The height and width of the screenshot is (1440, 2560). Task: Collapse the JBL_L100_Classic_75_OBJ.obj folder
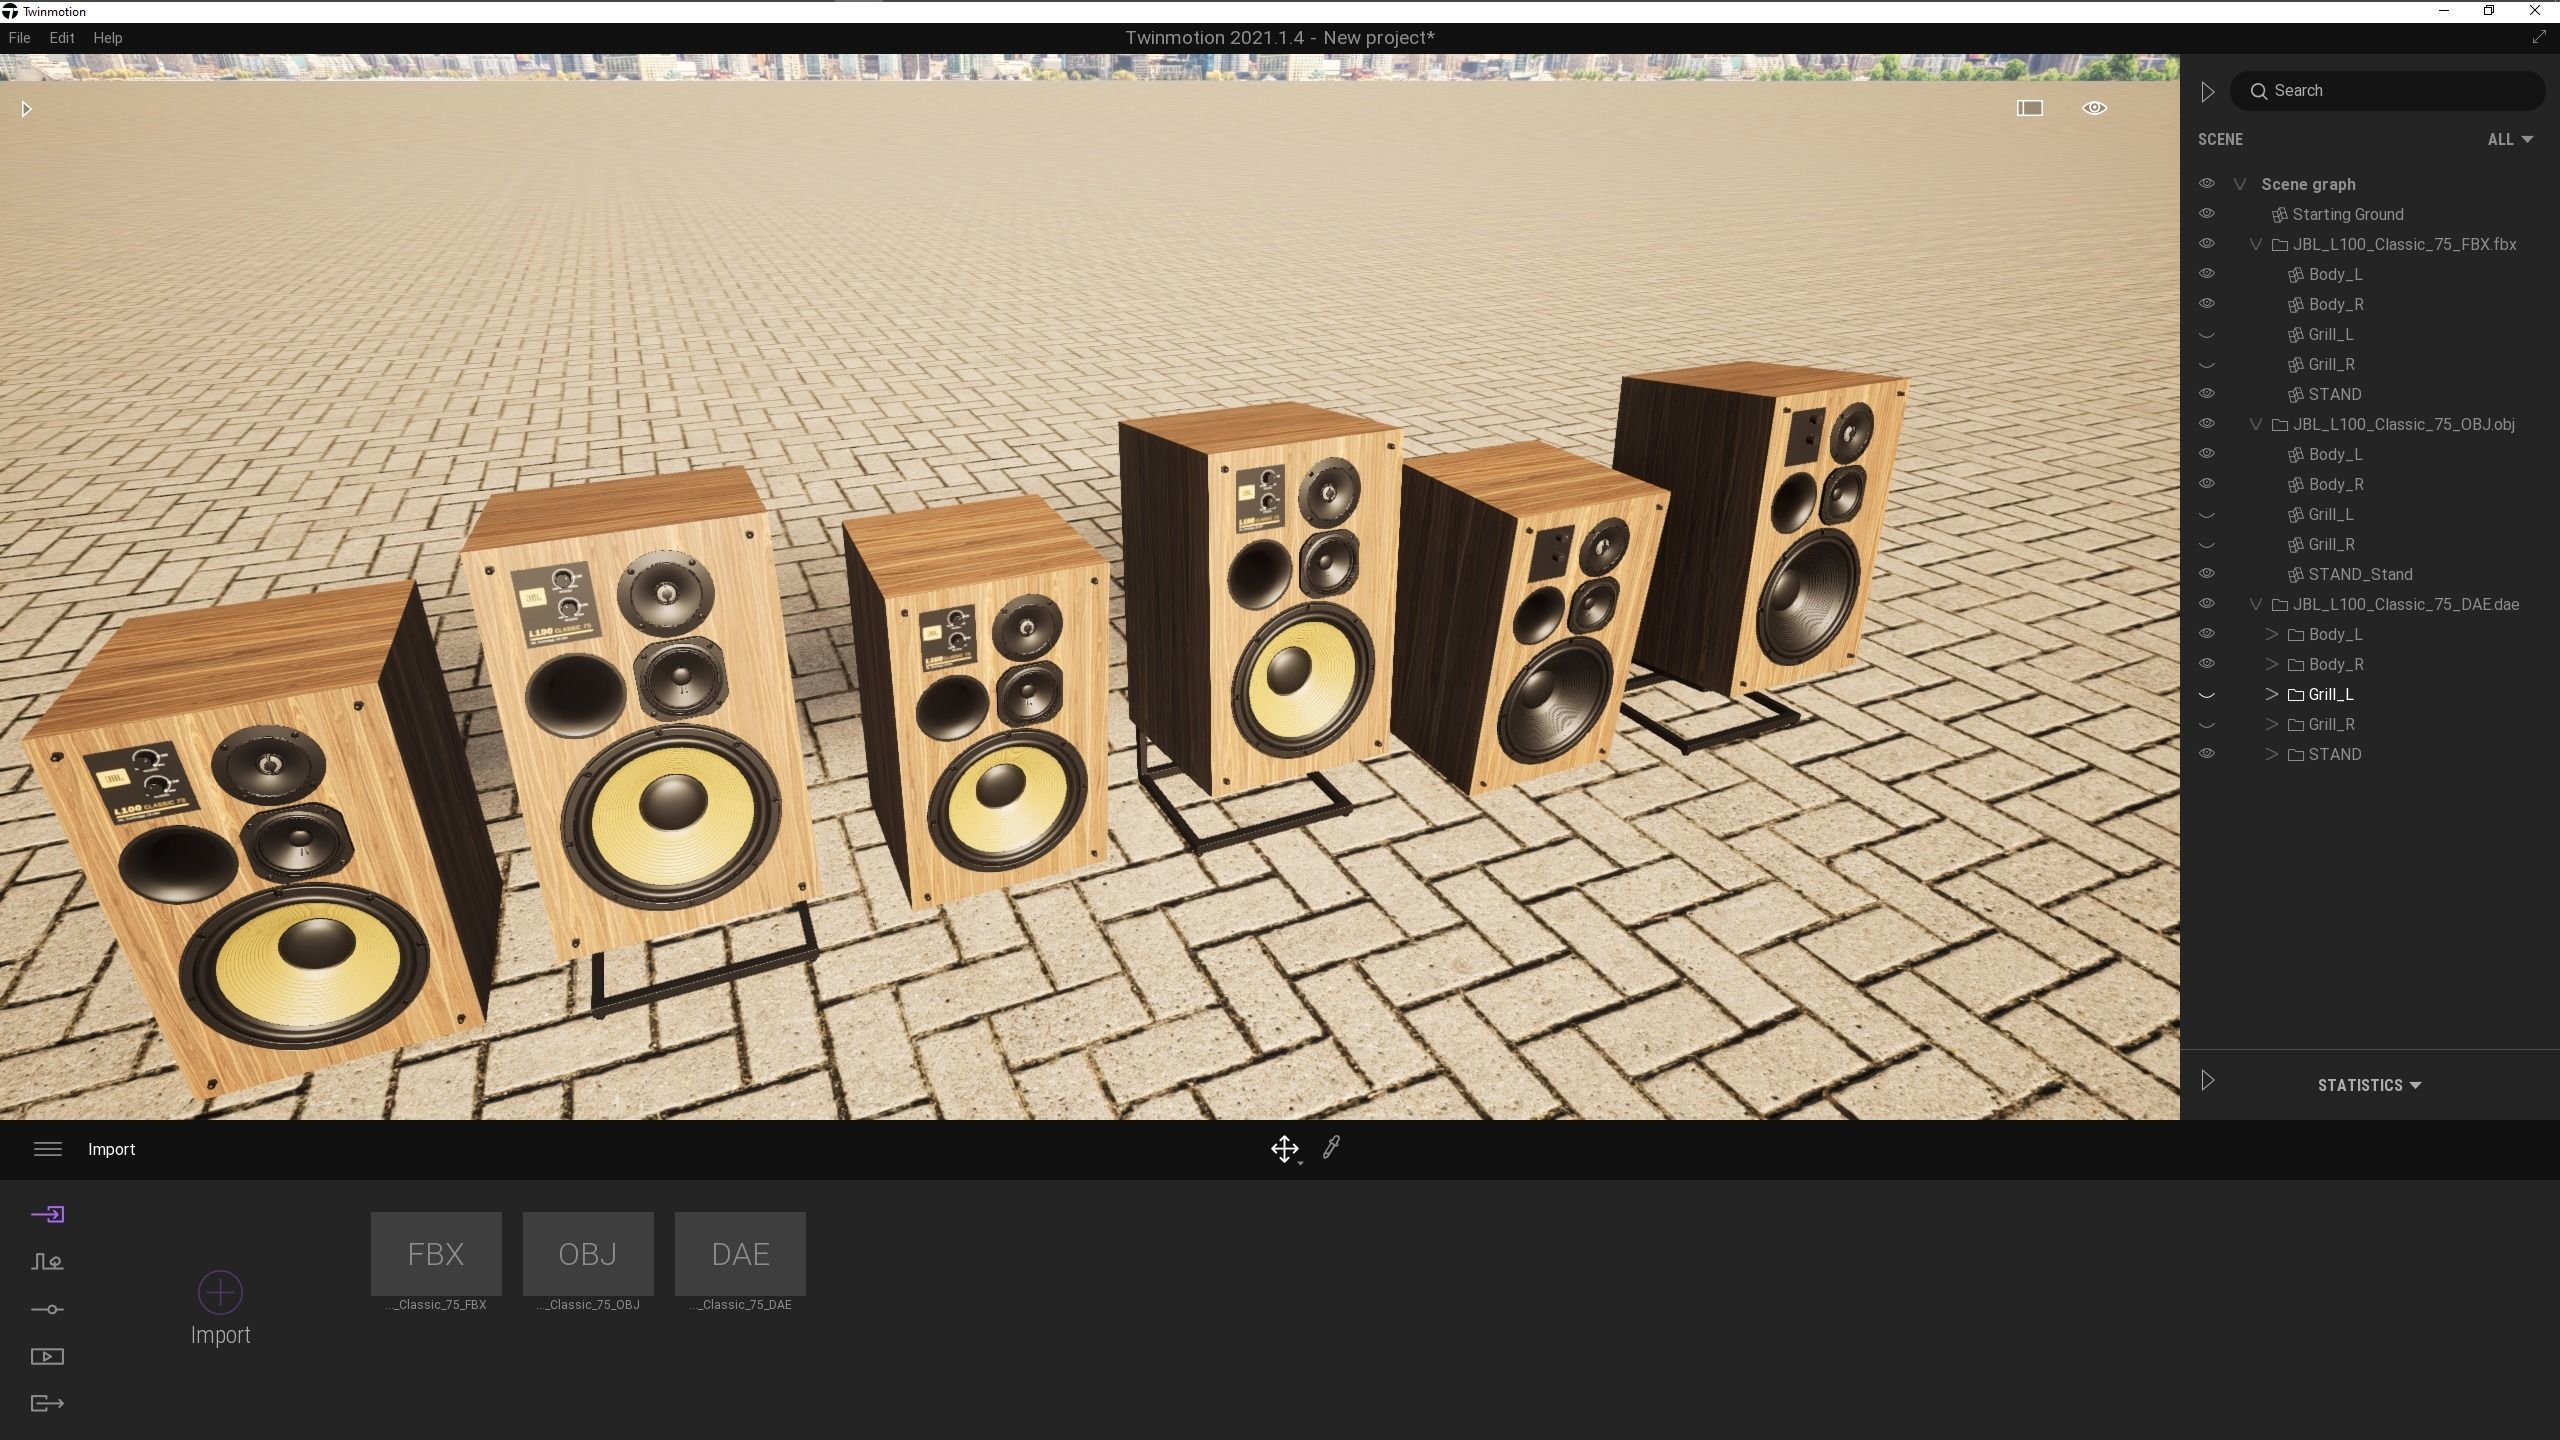[x=2256, y=425]
